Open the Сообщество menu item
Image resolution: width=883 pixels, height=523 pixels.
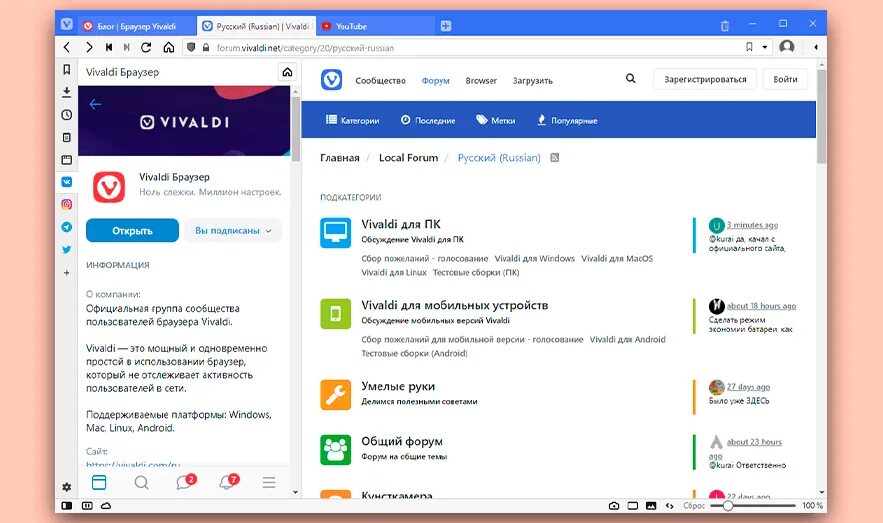(x=380, y=81)
